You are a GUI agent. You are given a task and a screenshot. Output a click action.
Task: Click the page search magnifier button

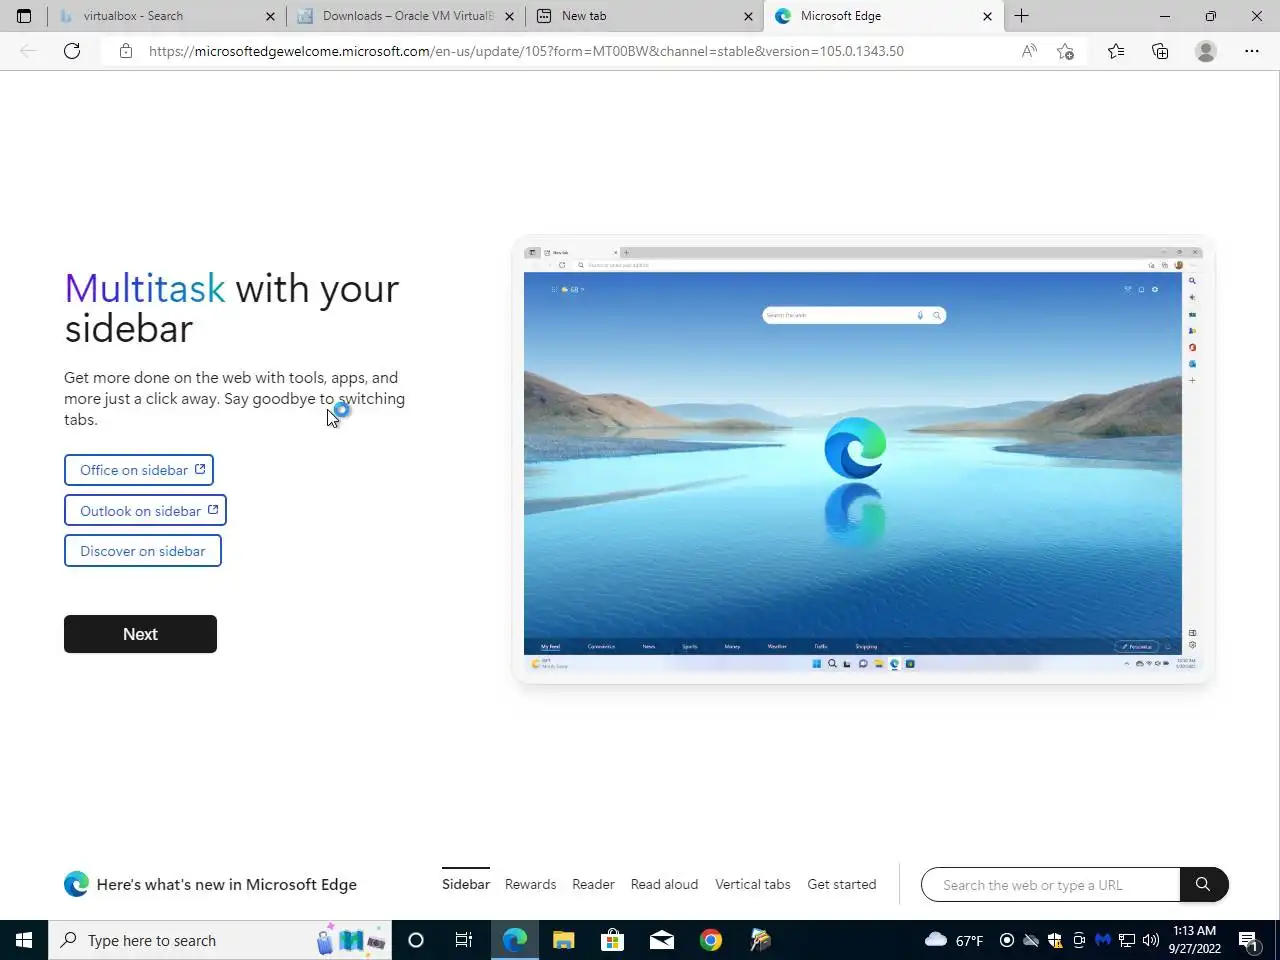click(x=1203, y=885)
